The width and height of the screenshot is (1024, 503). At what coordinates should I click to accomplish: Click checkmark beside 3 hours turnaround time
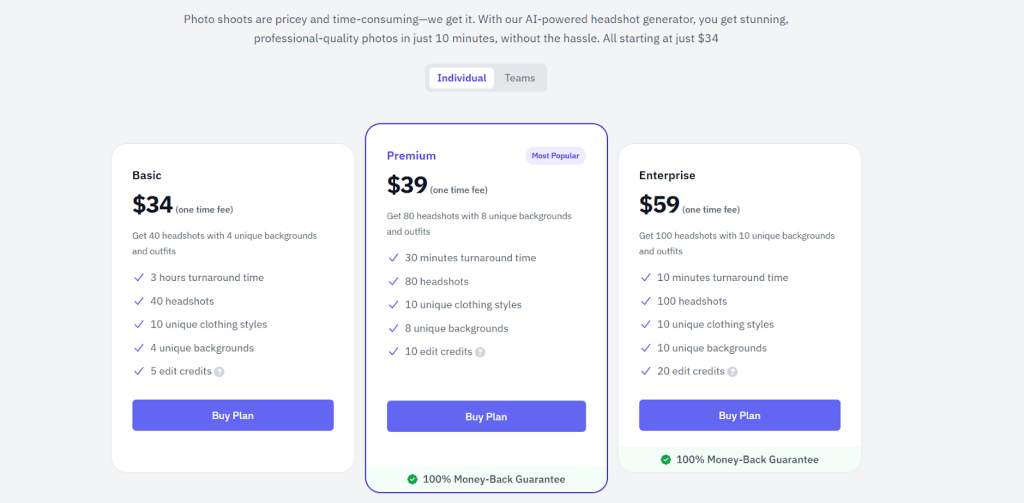(x=138, y=278)
